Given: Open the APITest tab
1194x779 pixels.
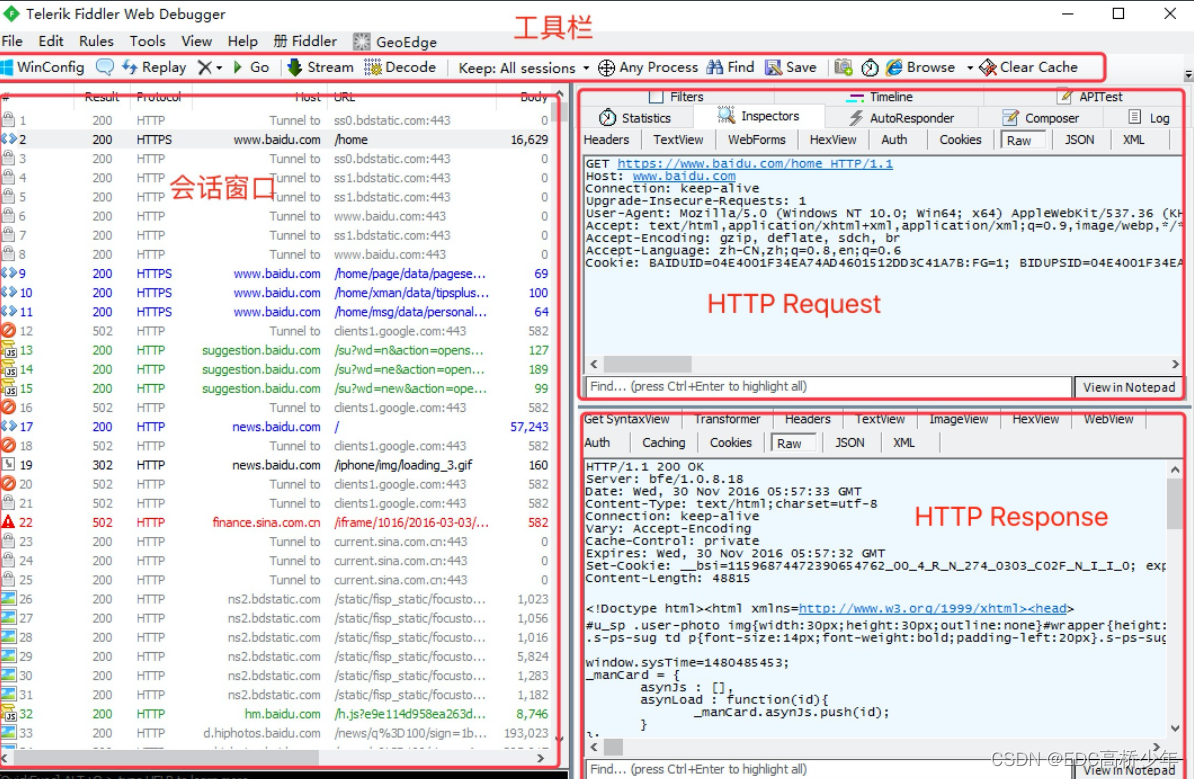Looking at the screenshot, I should (1090, 97).
